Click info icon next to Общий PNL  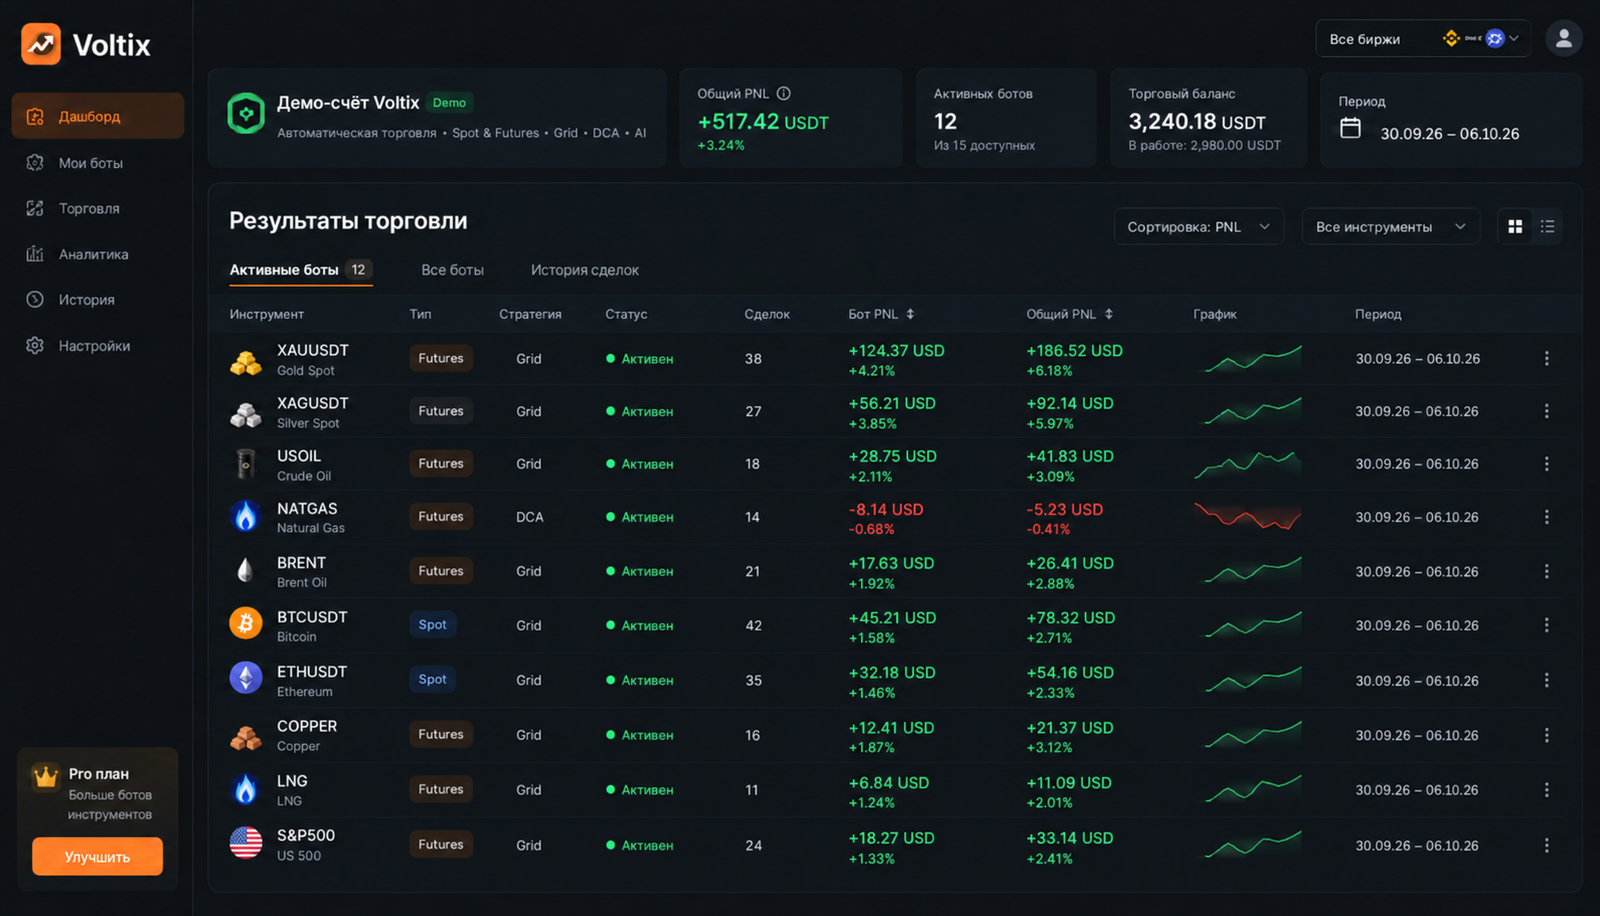click(784, 93)
